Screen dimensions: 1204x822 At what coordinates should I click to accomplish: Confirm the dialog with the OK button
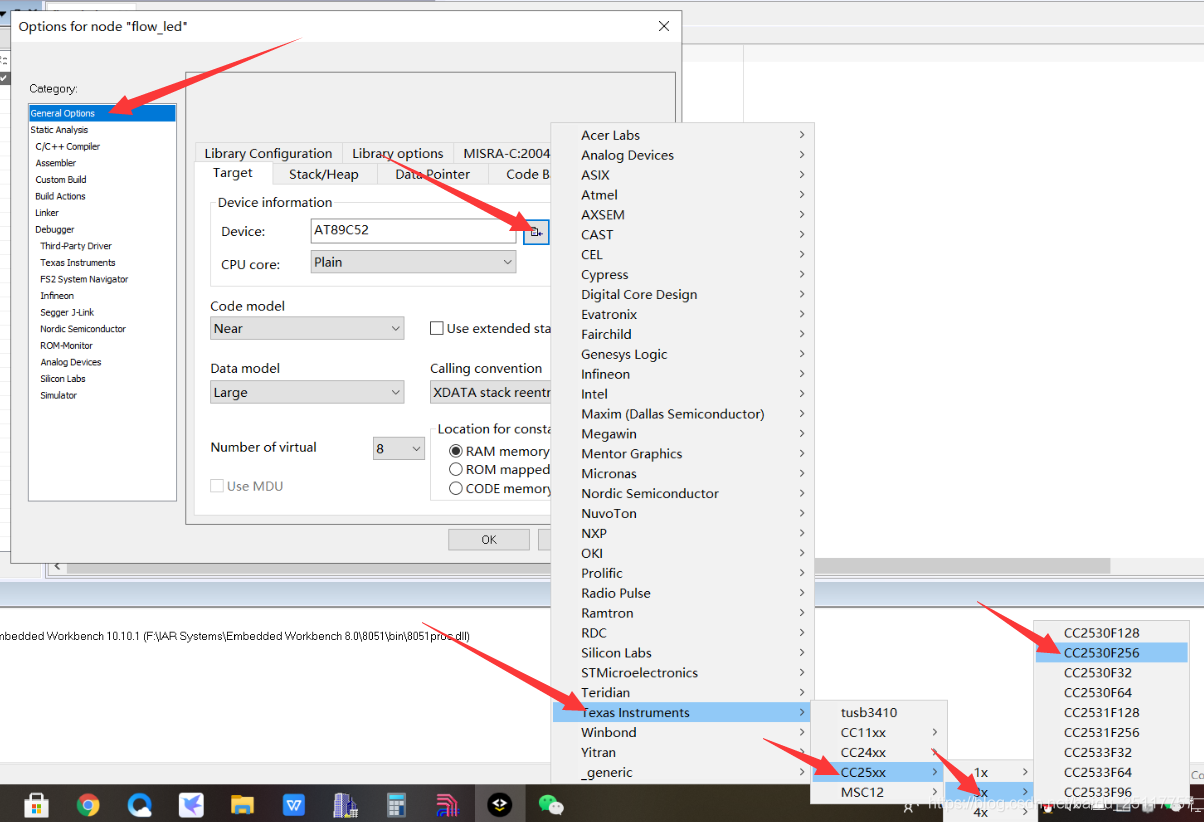(489, 539)
